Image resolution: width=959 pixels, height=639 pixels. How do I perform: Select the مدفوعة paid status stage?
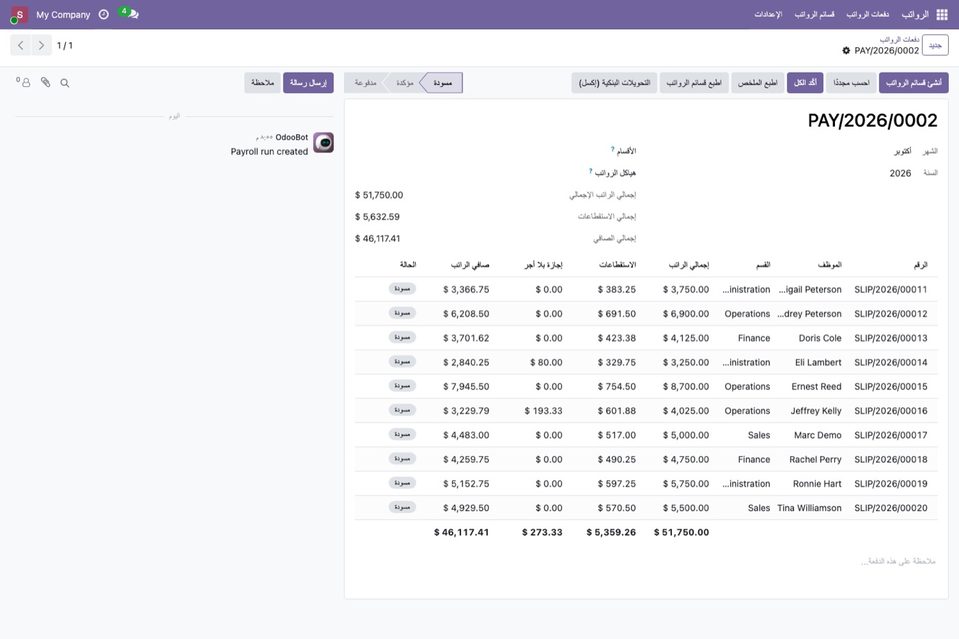coord(365,83)
